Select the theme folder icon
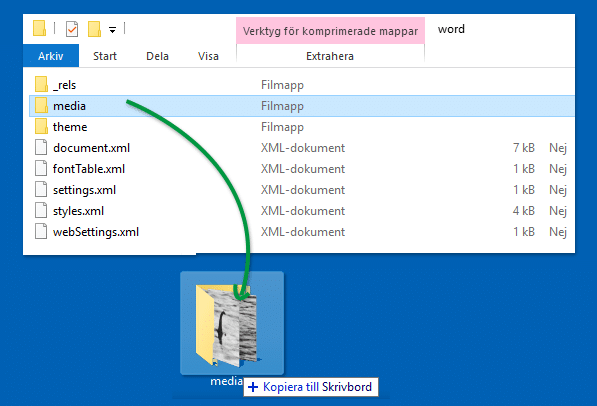The height and width of the screenshot is (406, 597). (x=41, y=126)
